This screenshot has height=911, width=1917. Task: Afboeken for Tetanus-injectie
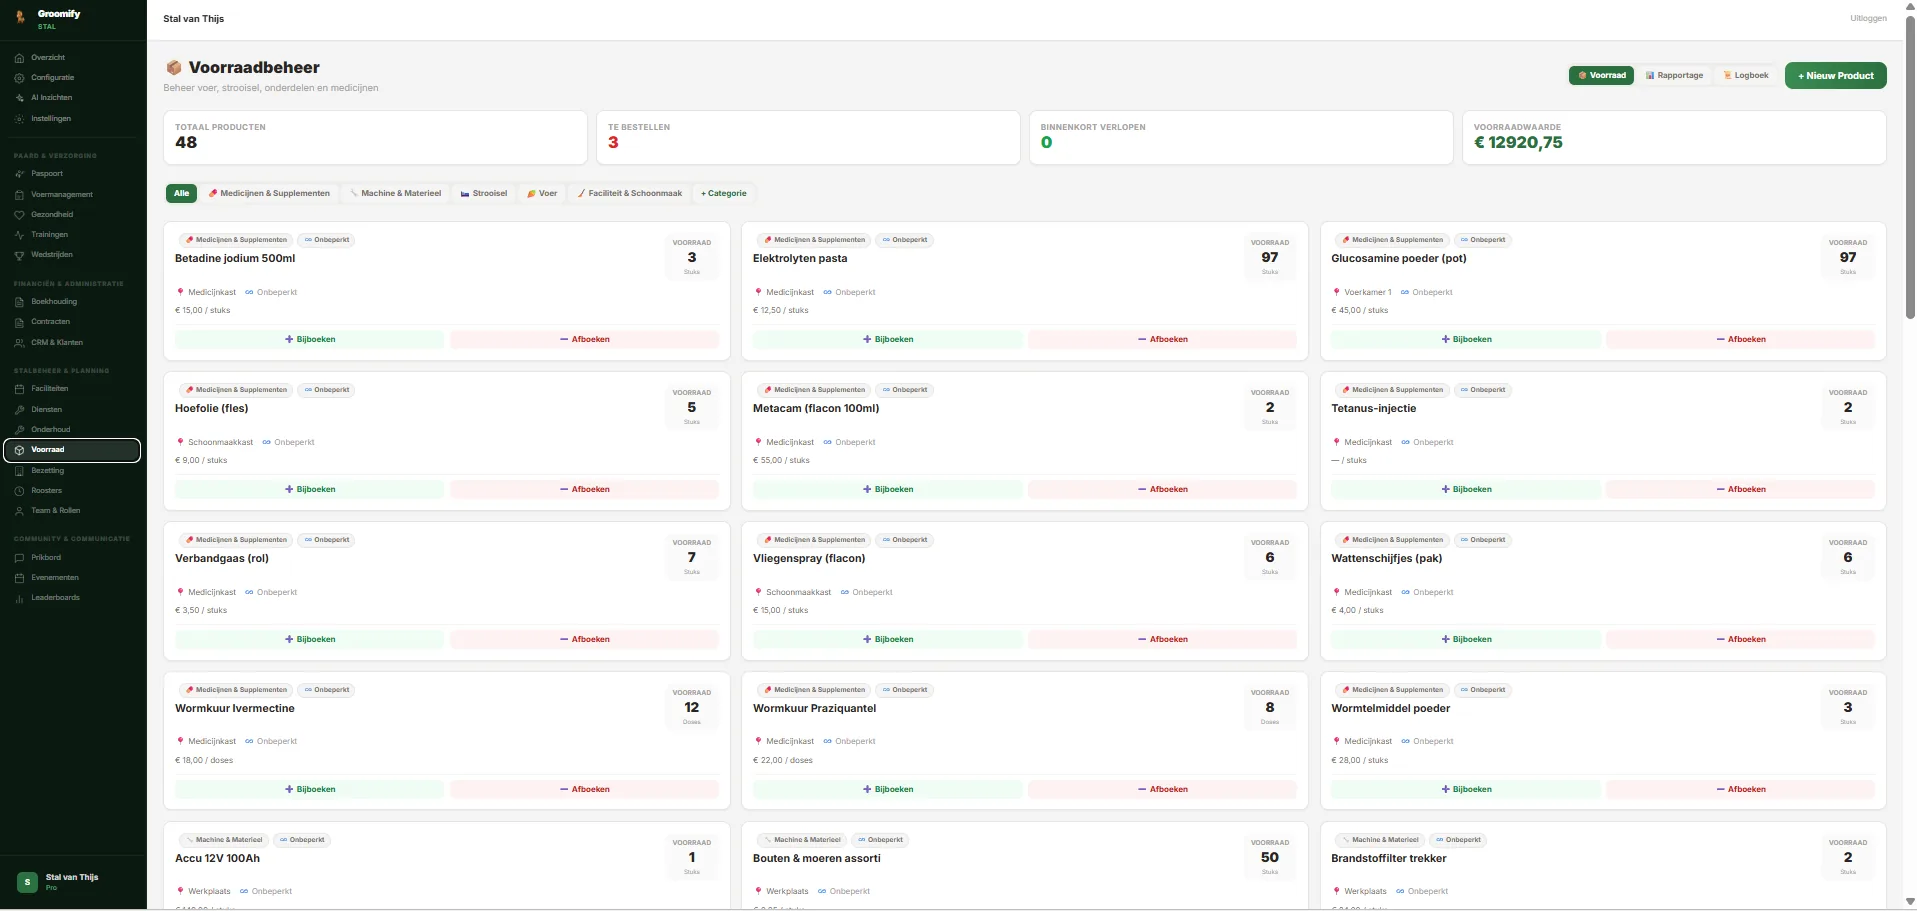[1740, 489]
